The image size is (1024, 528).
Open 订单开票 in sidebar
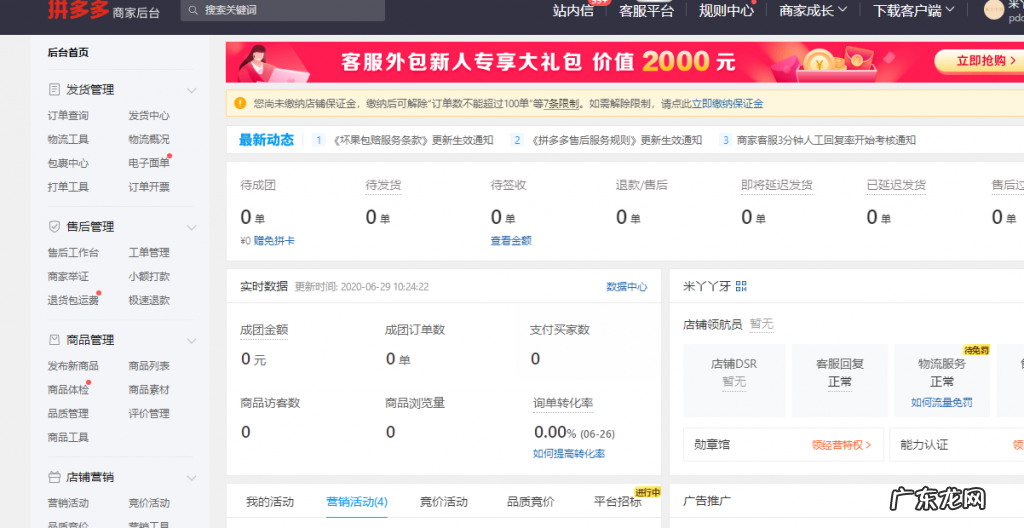click(149, 187)
